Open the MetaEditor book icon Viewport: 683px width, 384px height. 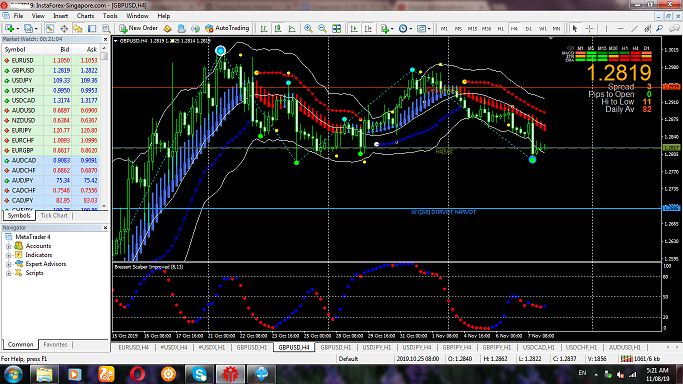tap(168, 28)
